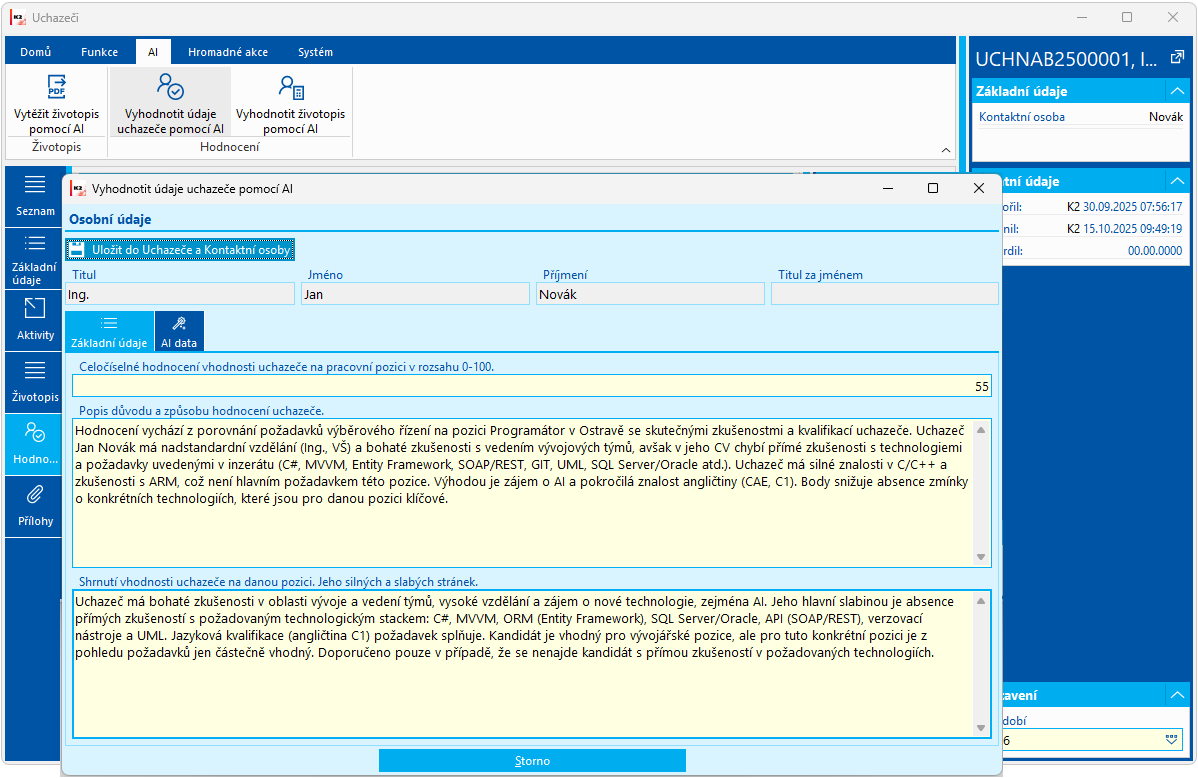
Task: Click the empty Titul za jménem field
Action: click(x=885, y=294)
